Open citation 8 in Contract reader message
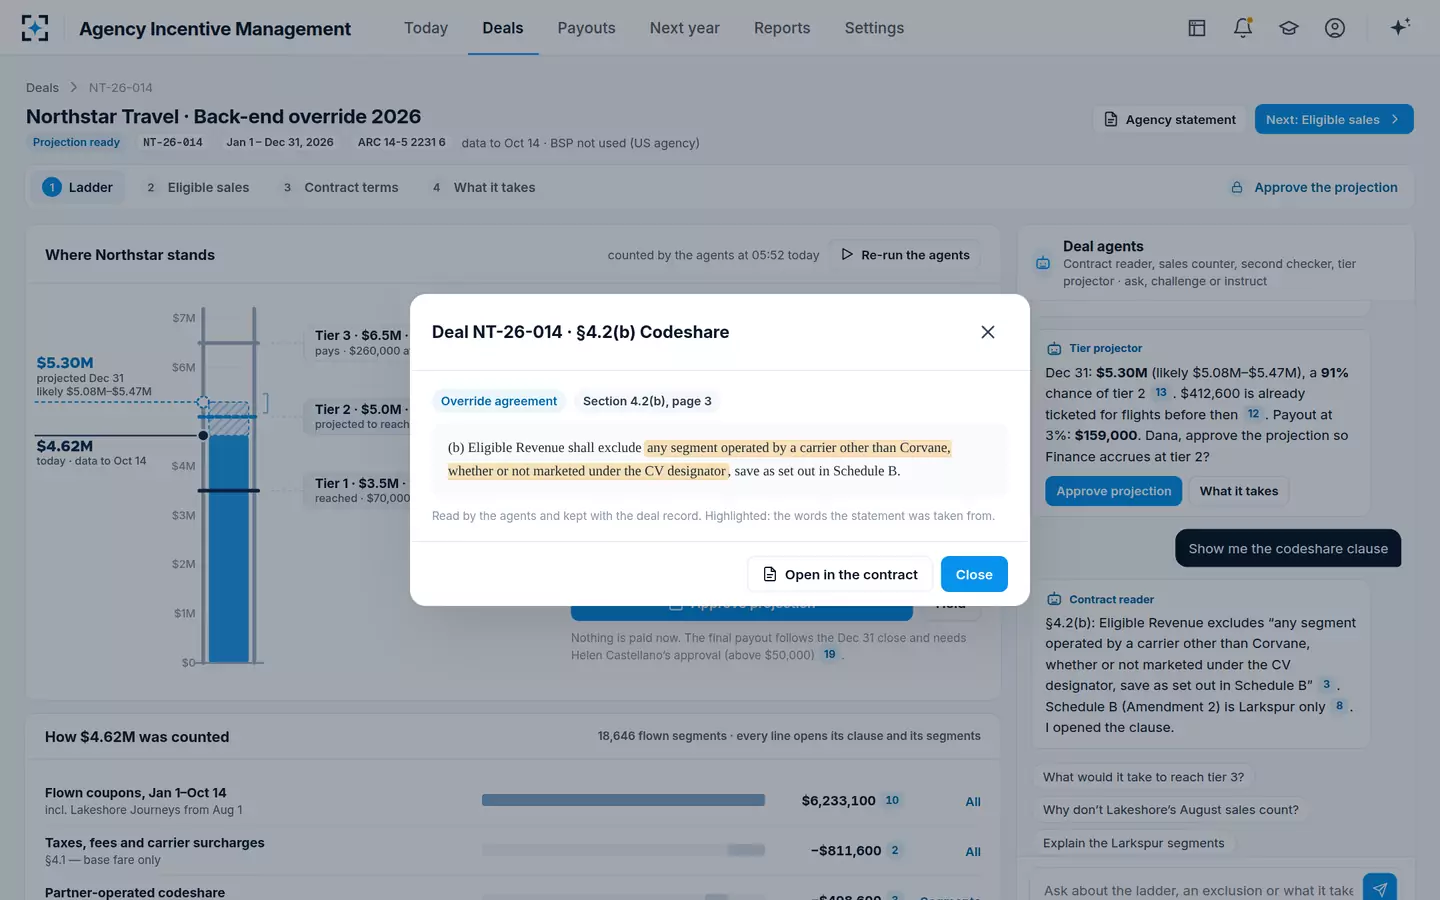Viewport: 1440px width, 900px height. (x=1339, y=706)
